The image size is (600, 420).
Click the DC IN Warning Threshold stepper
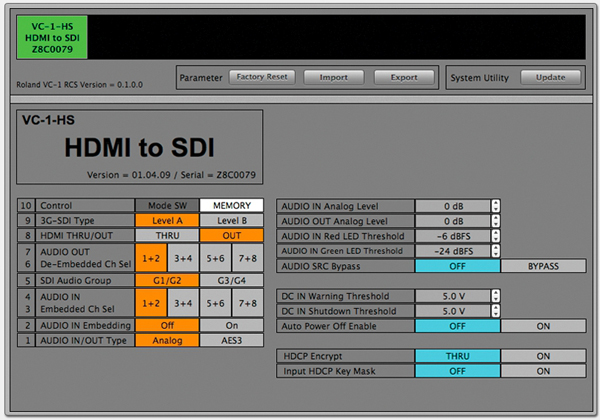click(496, 296)
